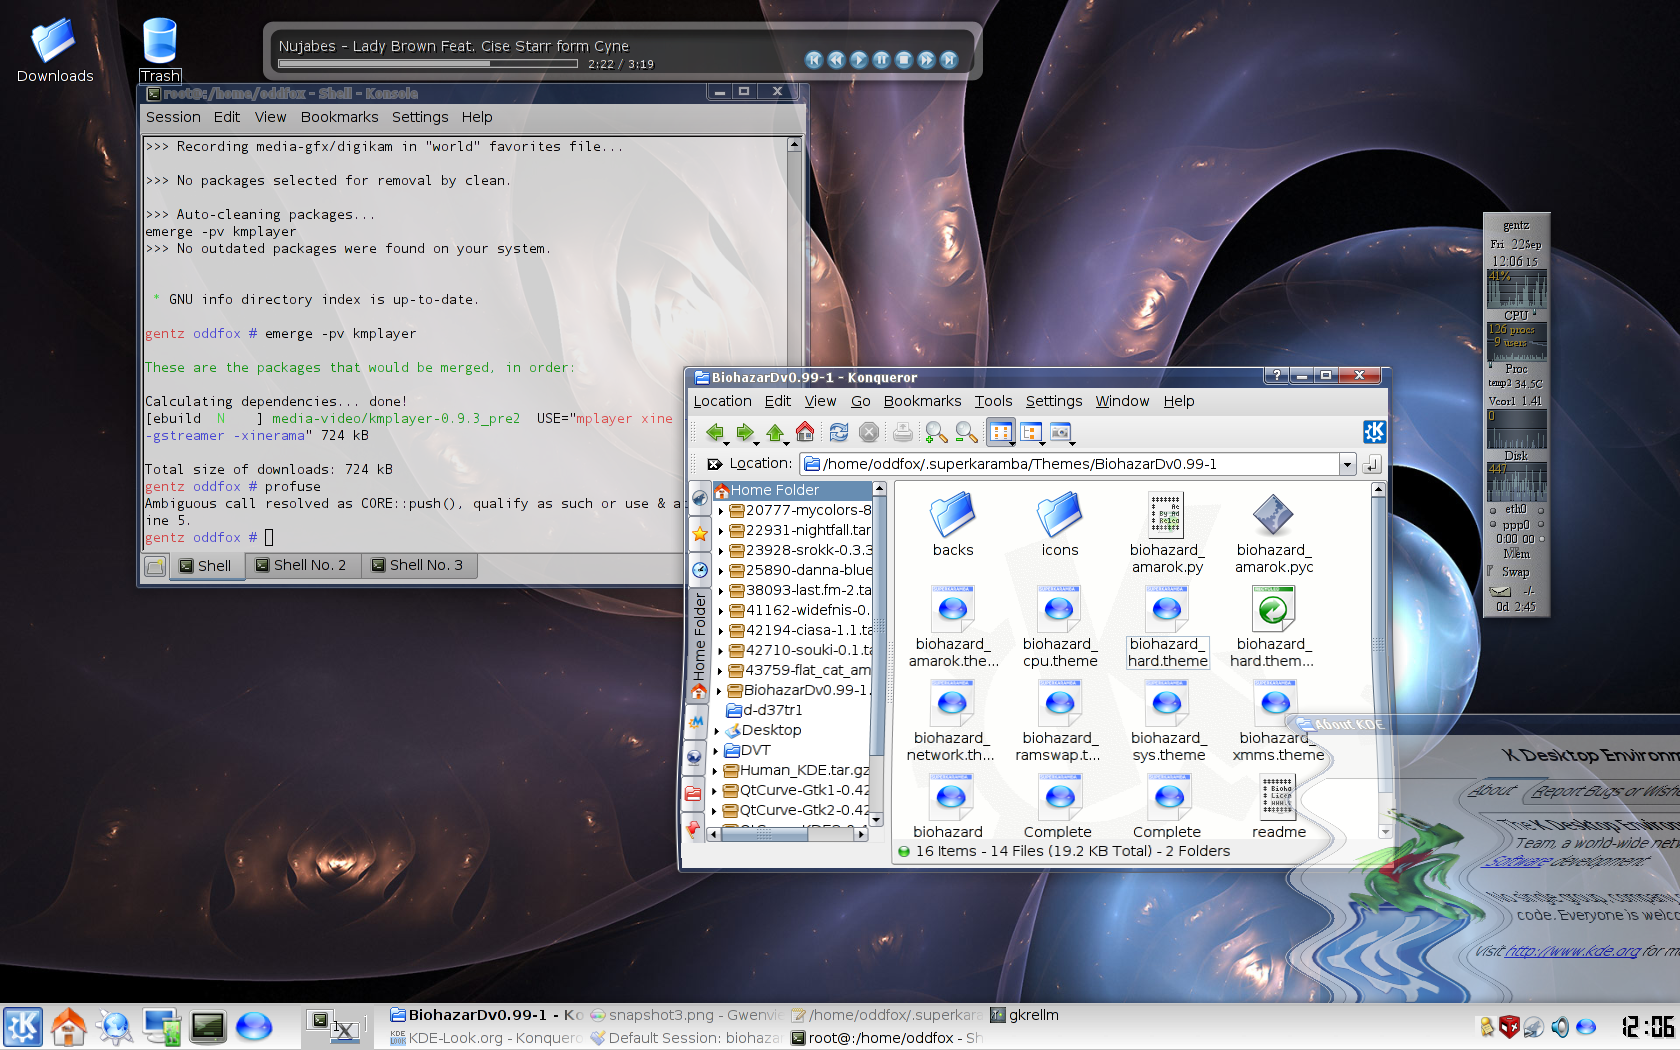Image resolution: width=1680 pixels, height=1050 pixels.
Task: Open the Trash icon on the desktop
Action: coord(160,50)
